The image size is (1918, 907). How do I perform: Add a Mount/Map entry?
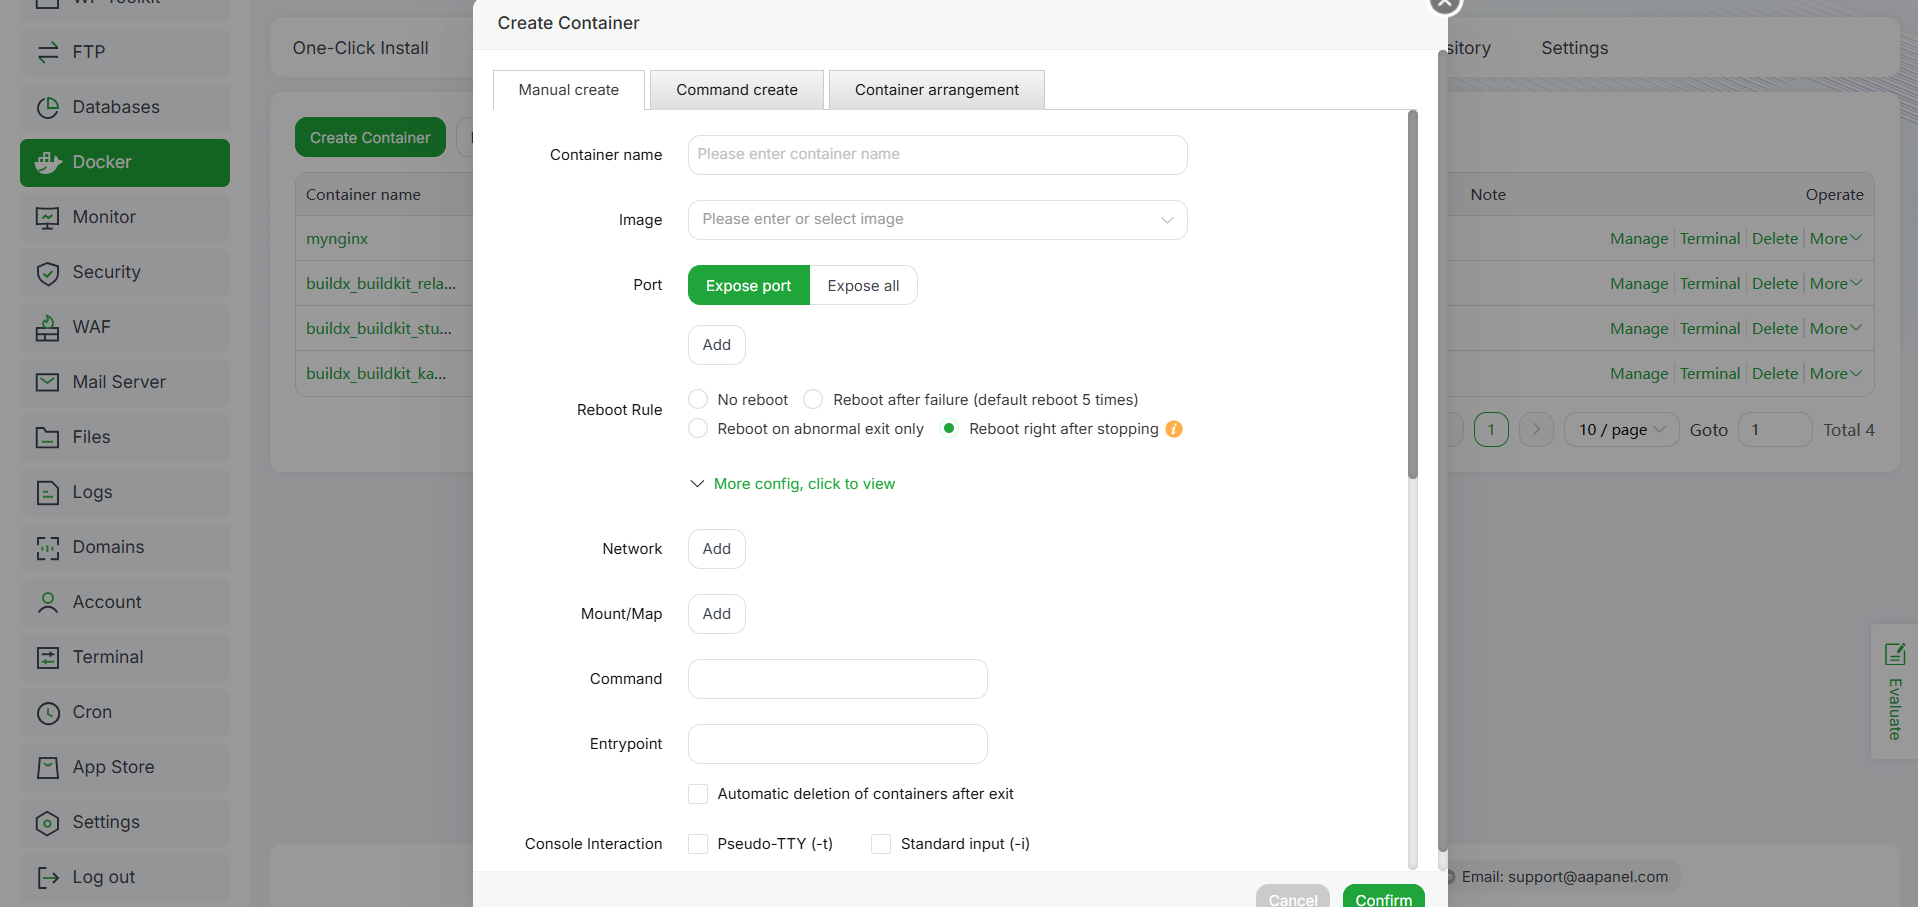pyautogui.click(x=717, y=614)
